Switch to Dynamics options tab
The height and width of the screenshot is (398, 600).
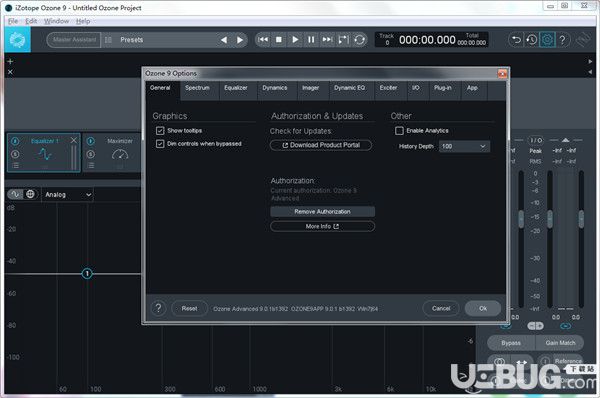pyautogui.click(x=275, y=88)
